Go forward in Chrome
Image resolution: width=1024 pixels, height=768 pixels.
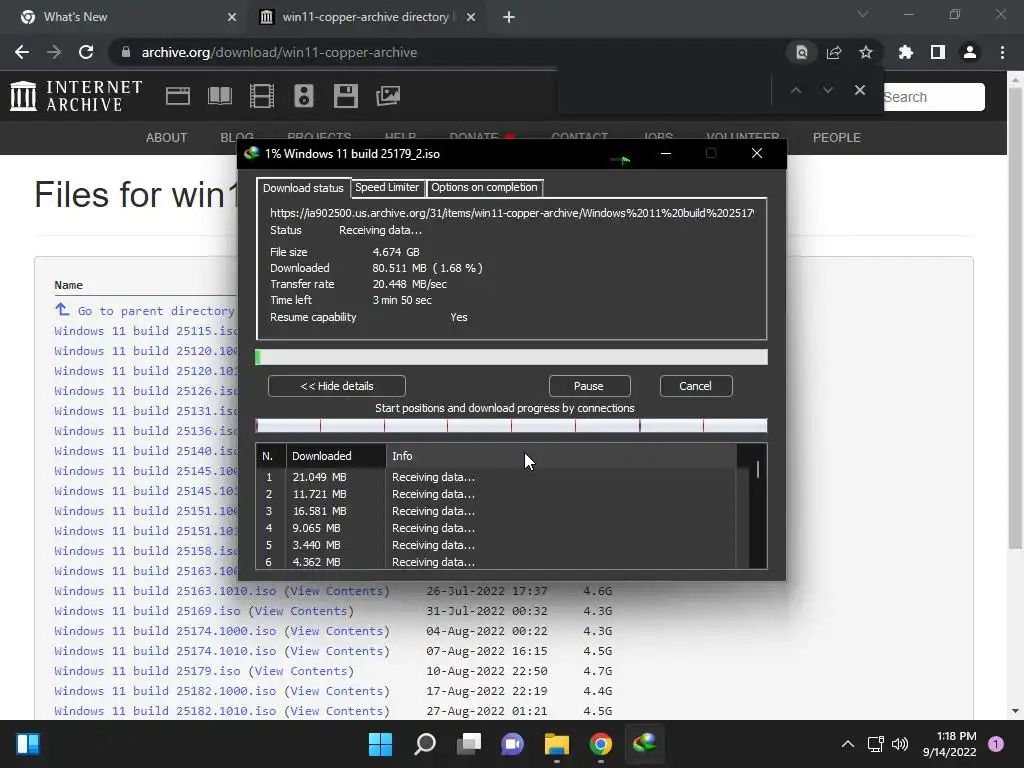(54, 52)
